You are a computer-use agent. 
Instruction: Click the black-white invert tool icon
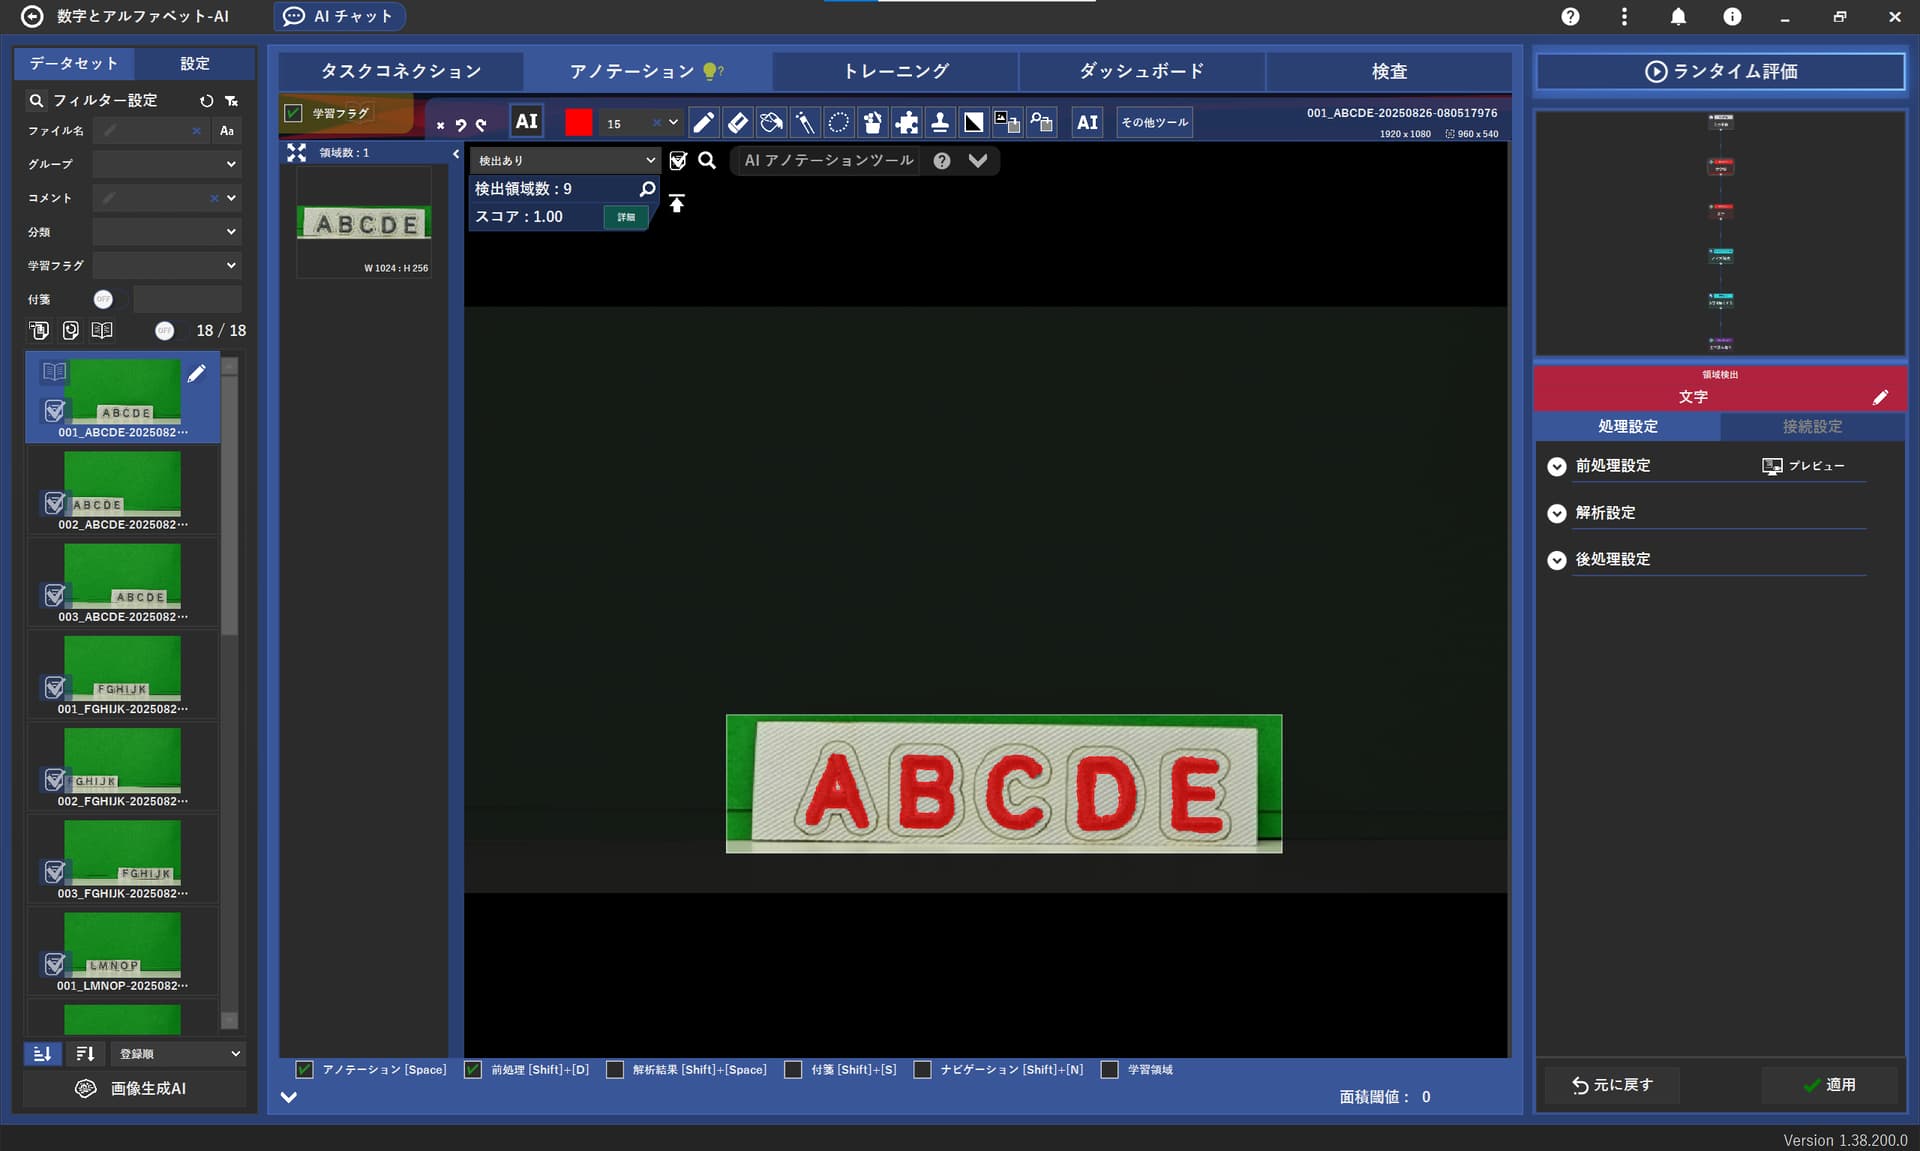(x=973, y=122)
